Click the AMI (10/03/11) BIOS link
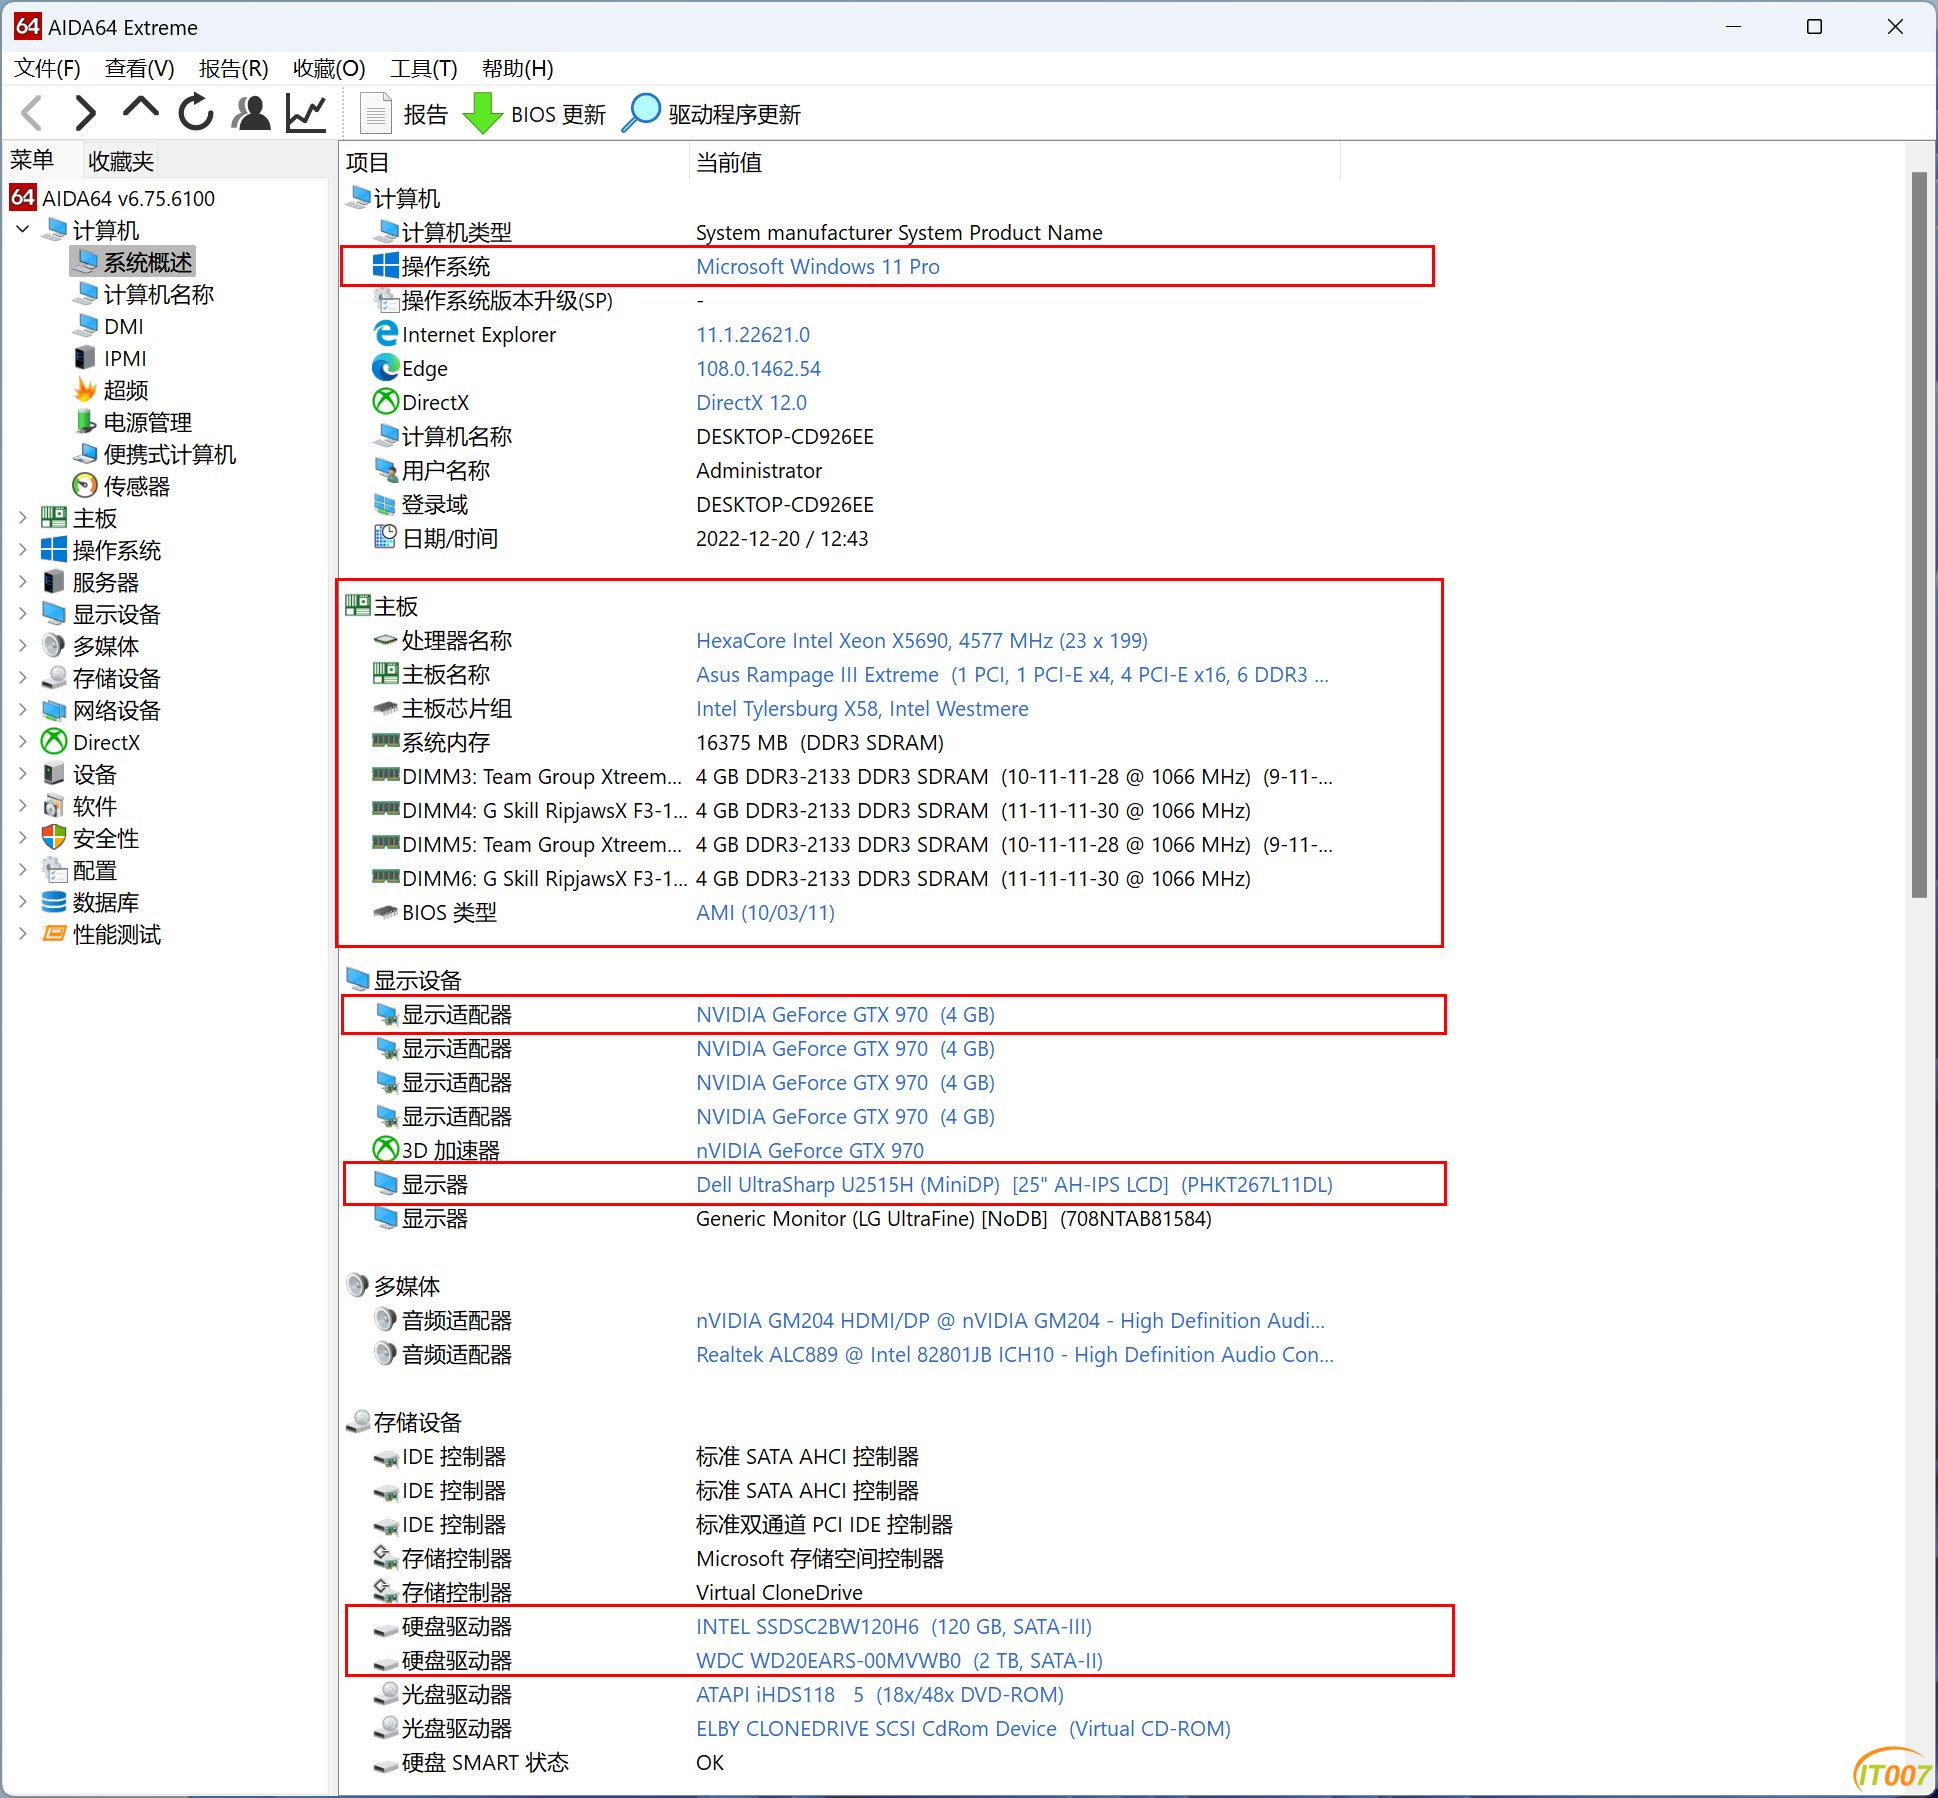 (765, 912)
